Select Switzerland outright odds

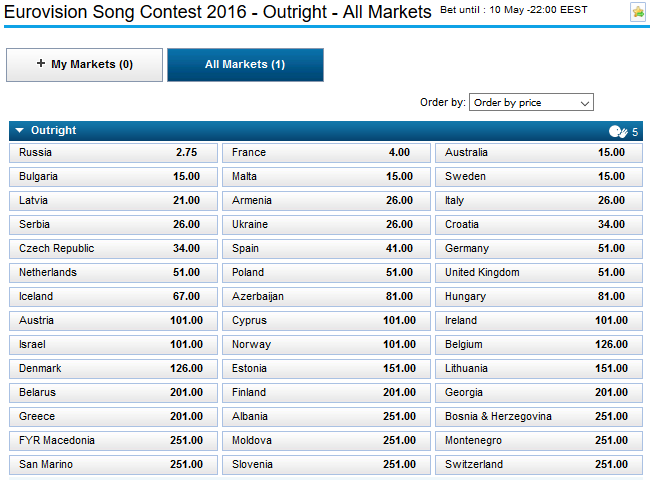coord(537,465)
